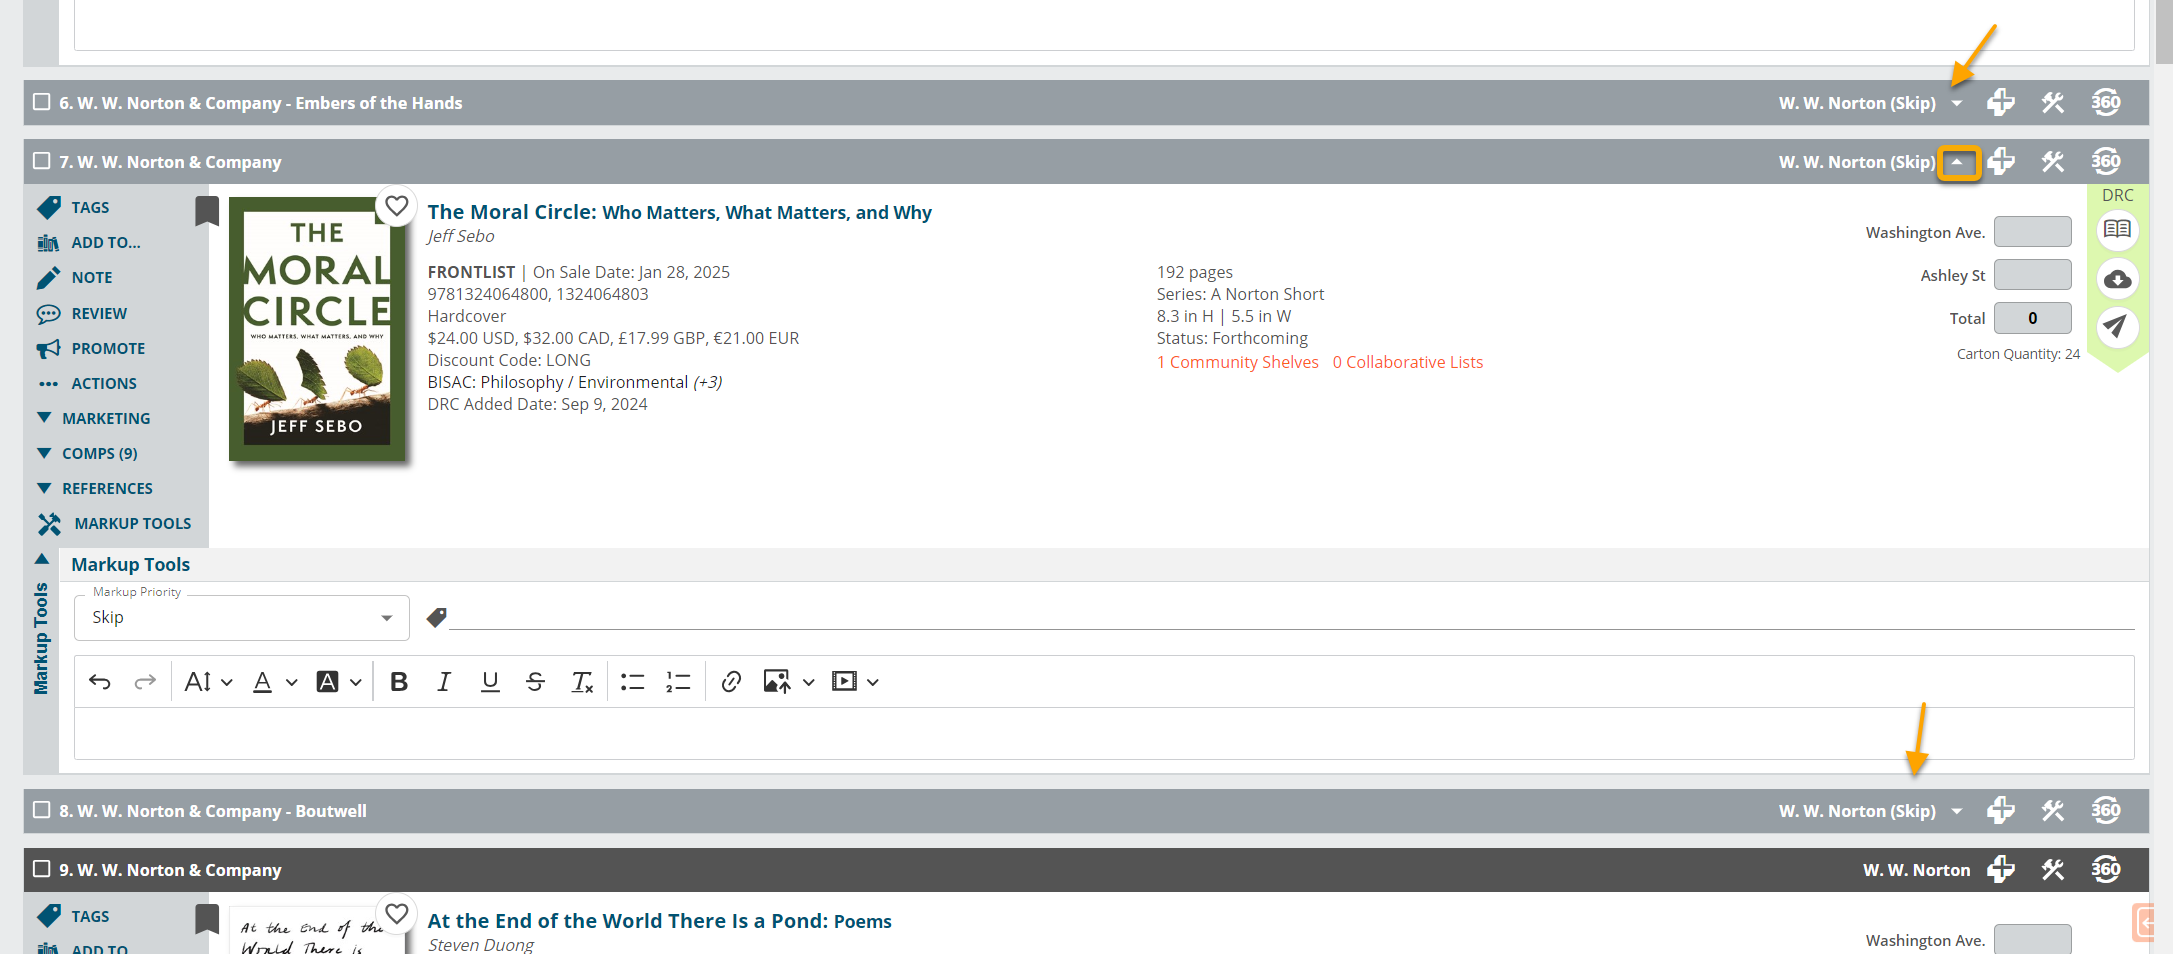
Task: Open NOTE for The Moral Circle
Action: coord(75,277)
